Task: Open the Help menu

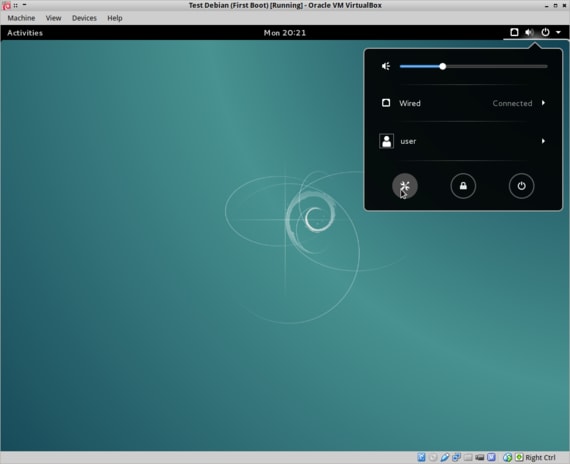Action: [115, 18]
